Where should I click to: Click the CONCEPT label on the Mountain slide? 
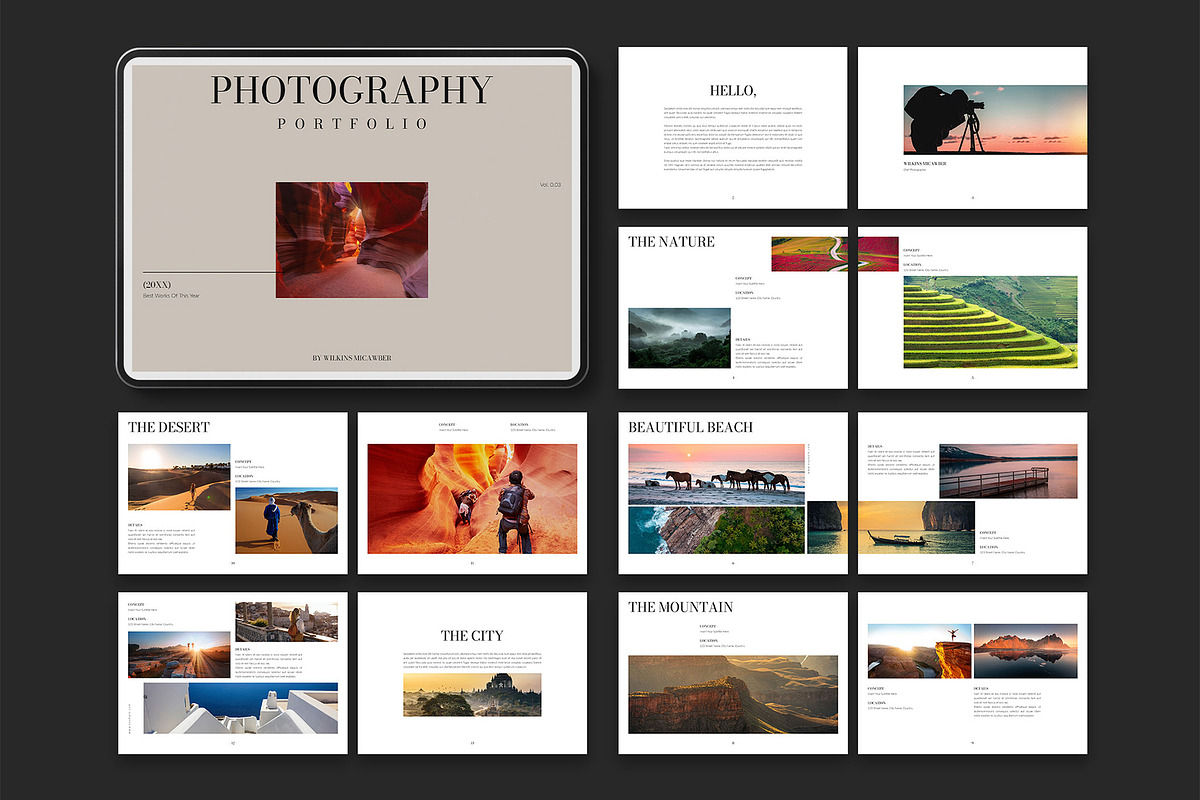coord(708,627)
